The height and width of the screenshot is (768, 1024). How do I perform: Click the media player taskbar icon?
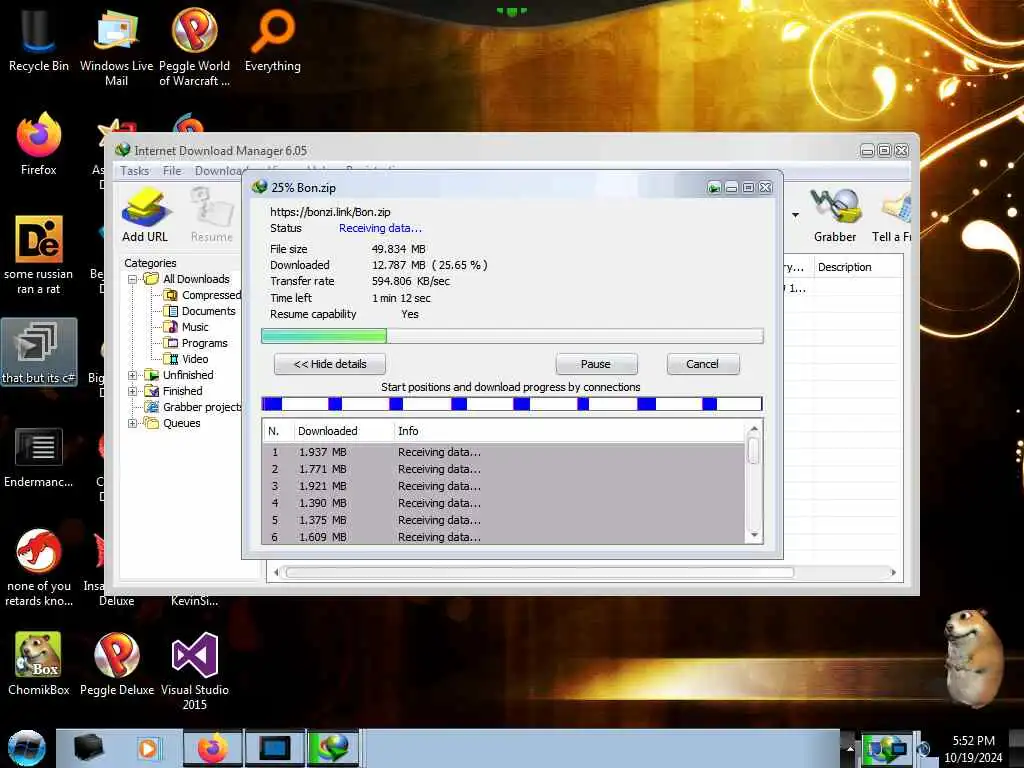(148, 748)
